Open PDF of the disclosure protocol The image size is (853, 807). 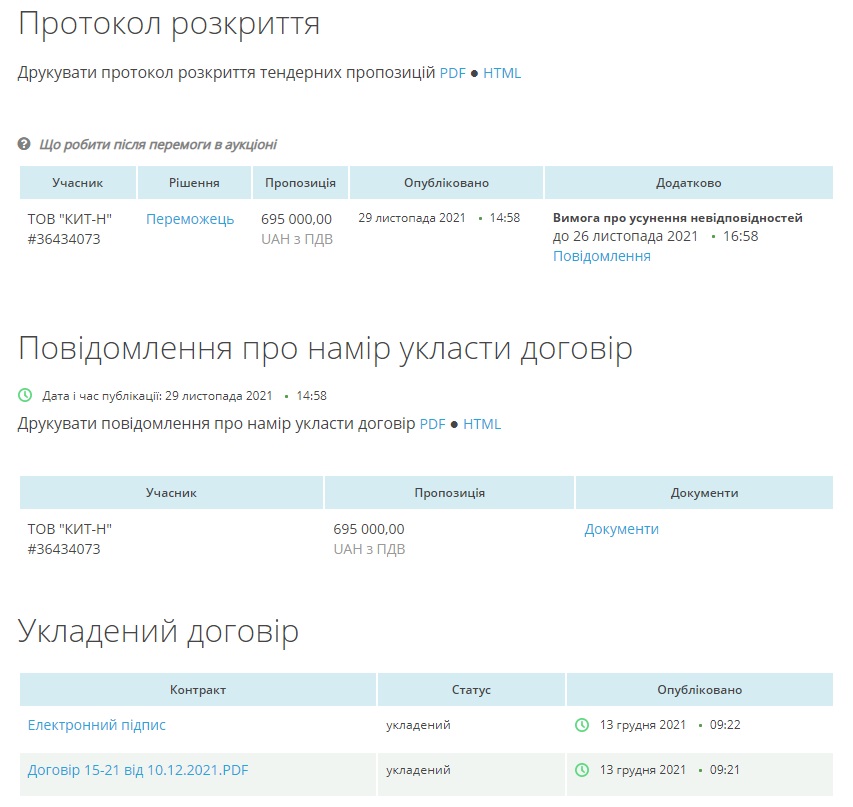[x=453, y=73]
